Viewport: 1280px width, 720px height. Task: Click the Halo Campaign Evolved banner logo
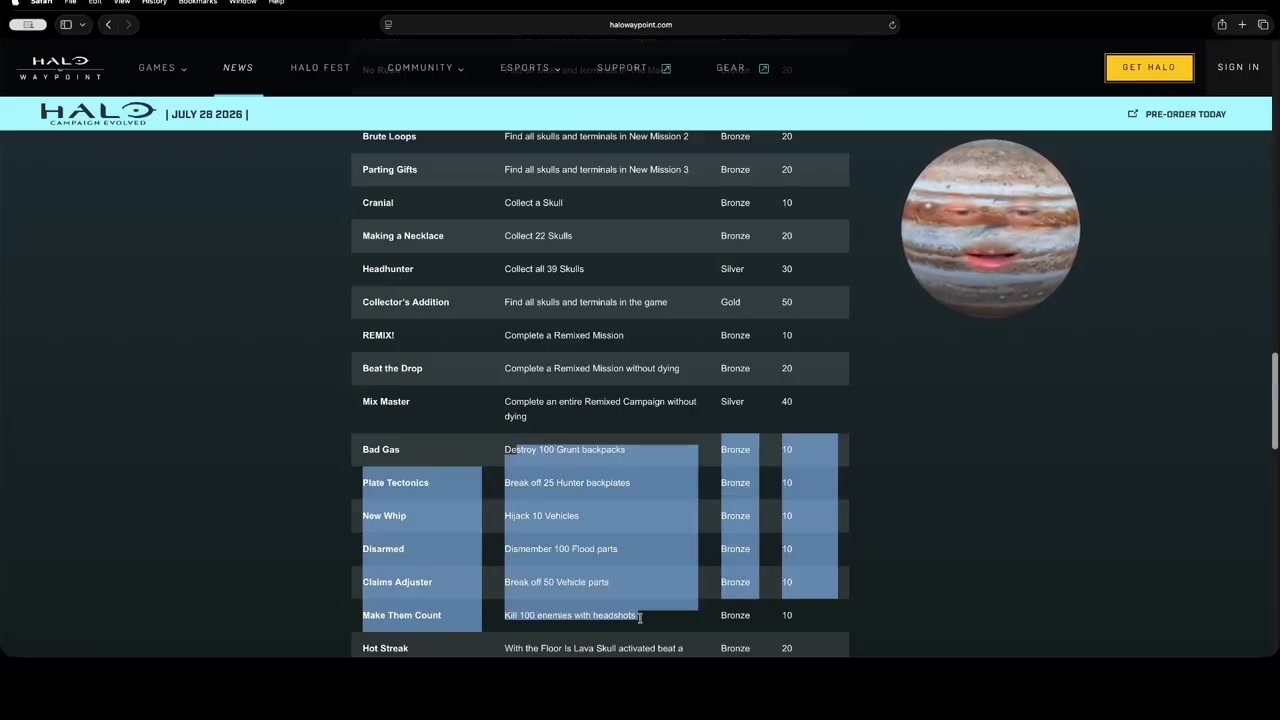[98, 113]
